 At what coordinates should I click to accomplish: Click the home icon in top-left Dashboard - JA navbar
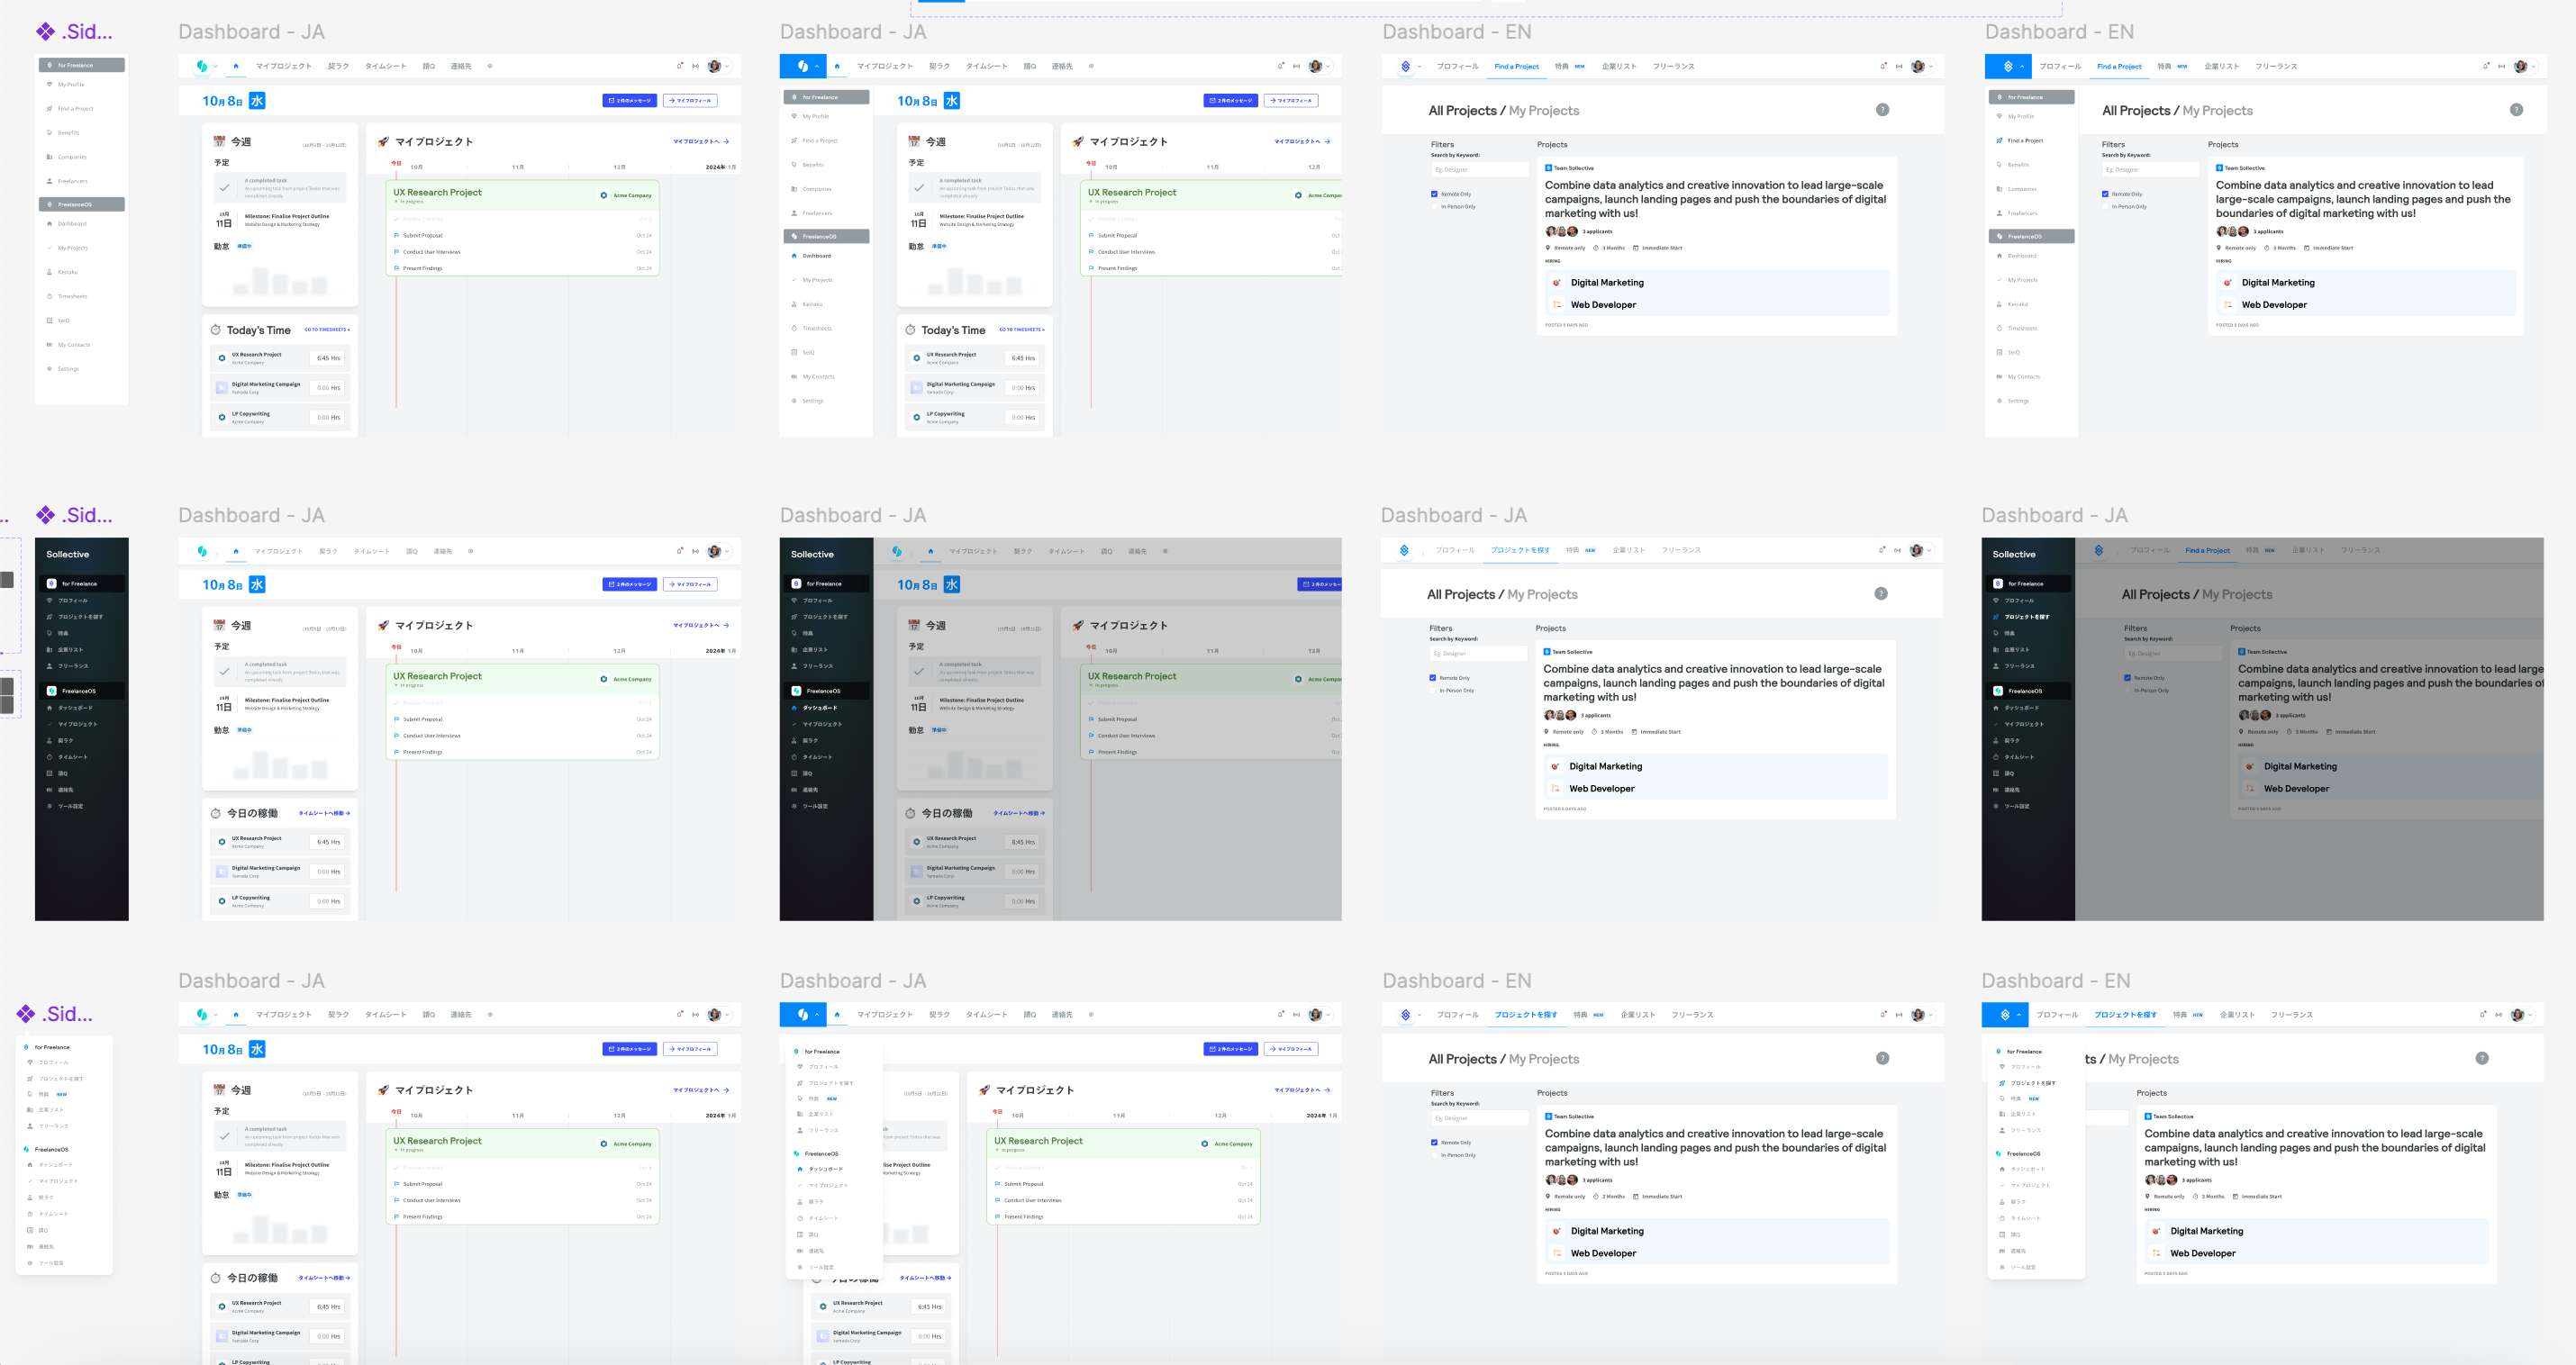click(236, 66)
